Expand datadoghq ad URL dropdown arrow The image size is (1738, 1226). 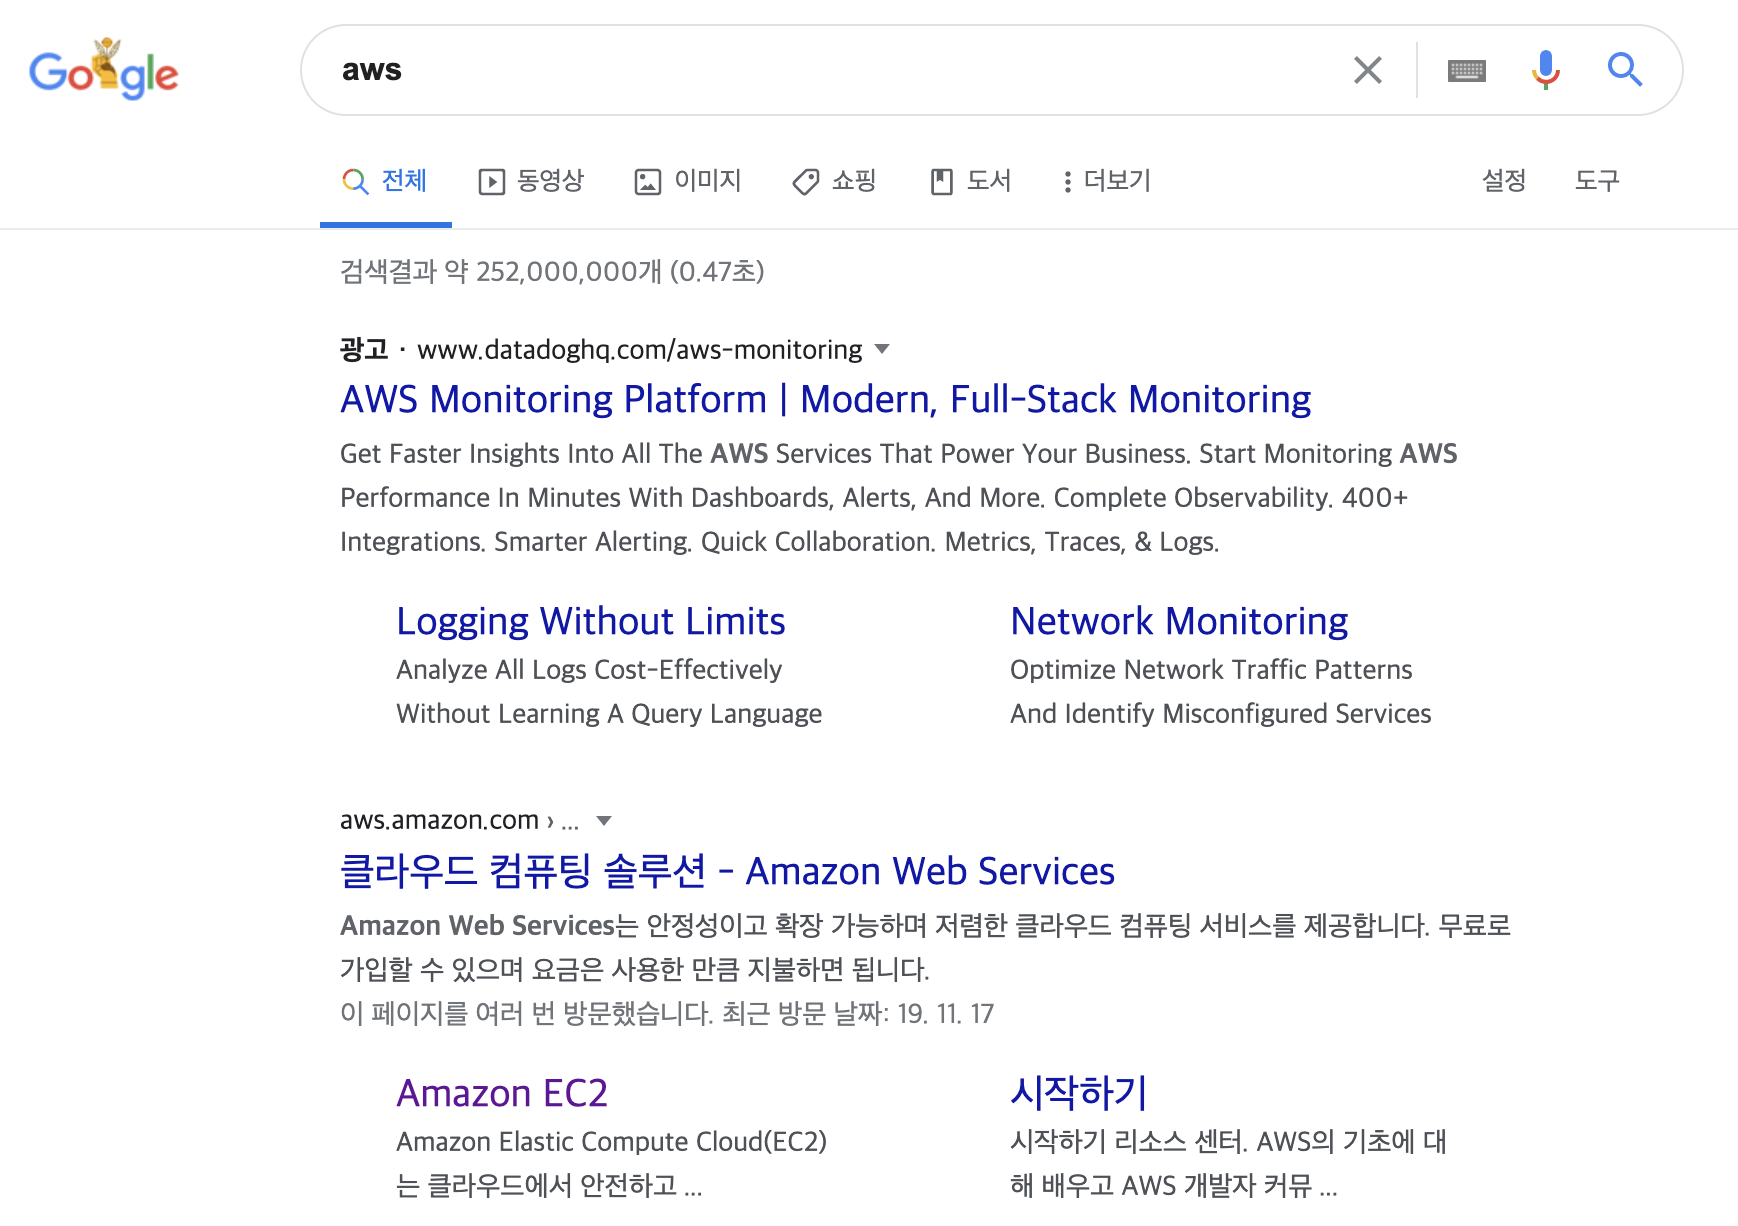pos(882,349)
